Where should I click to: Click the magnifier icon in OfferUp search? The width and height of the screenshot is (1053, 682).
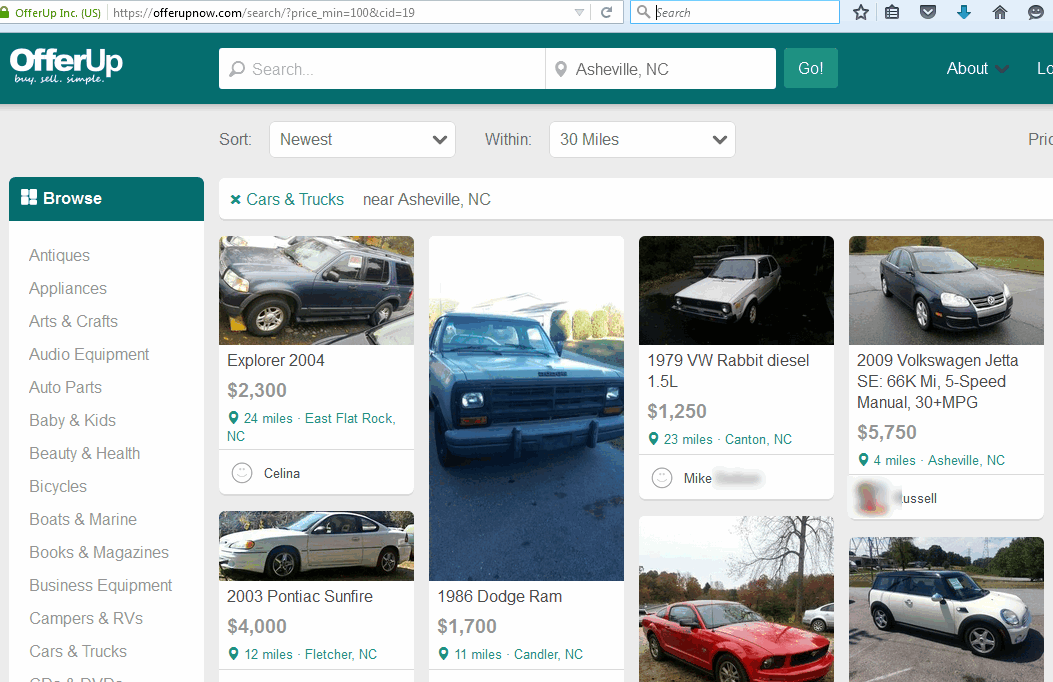(237, 69)
